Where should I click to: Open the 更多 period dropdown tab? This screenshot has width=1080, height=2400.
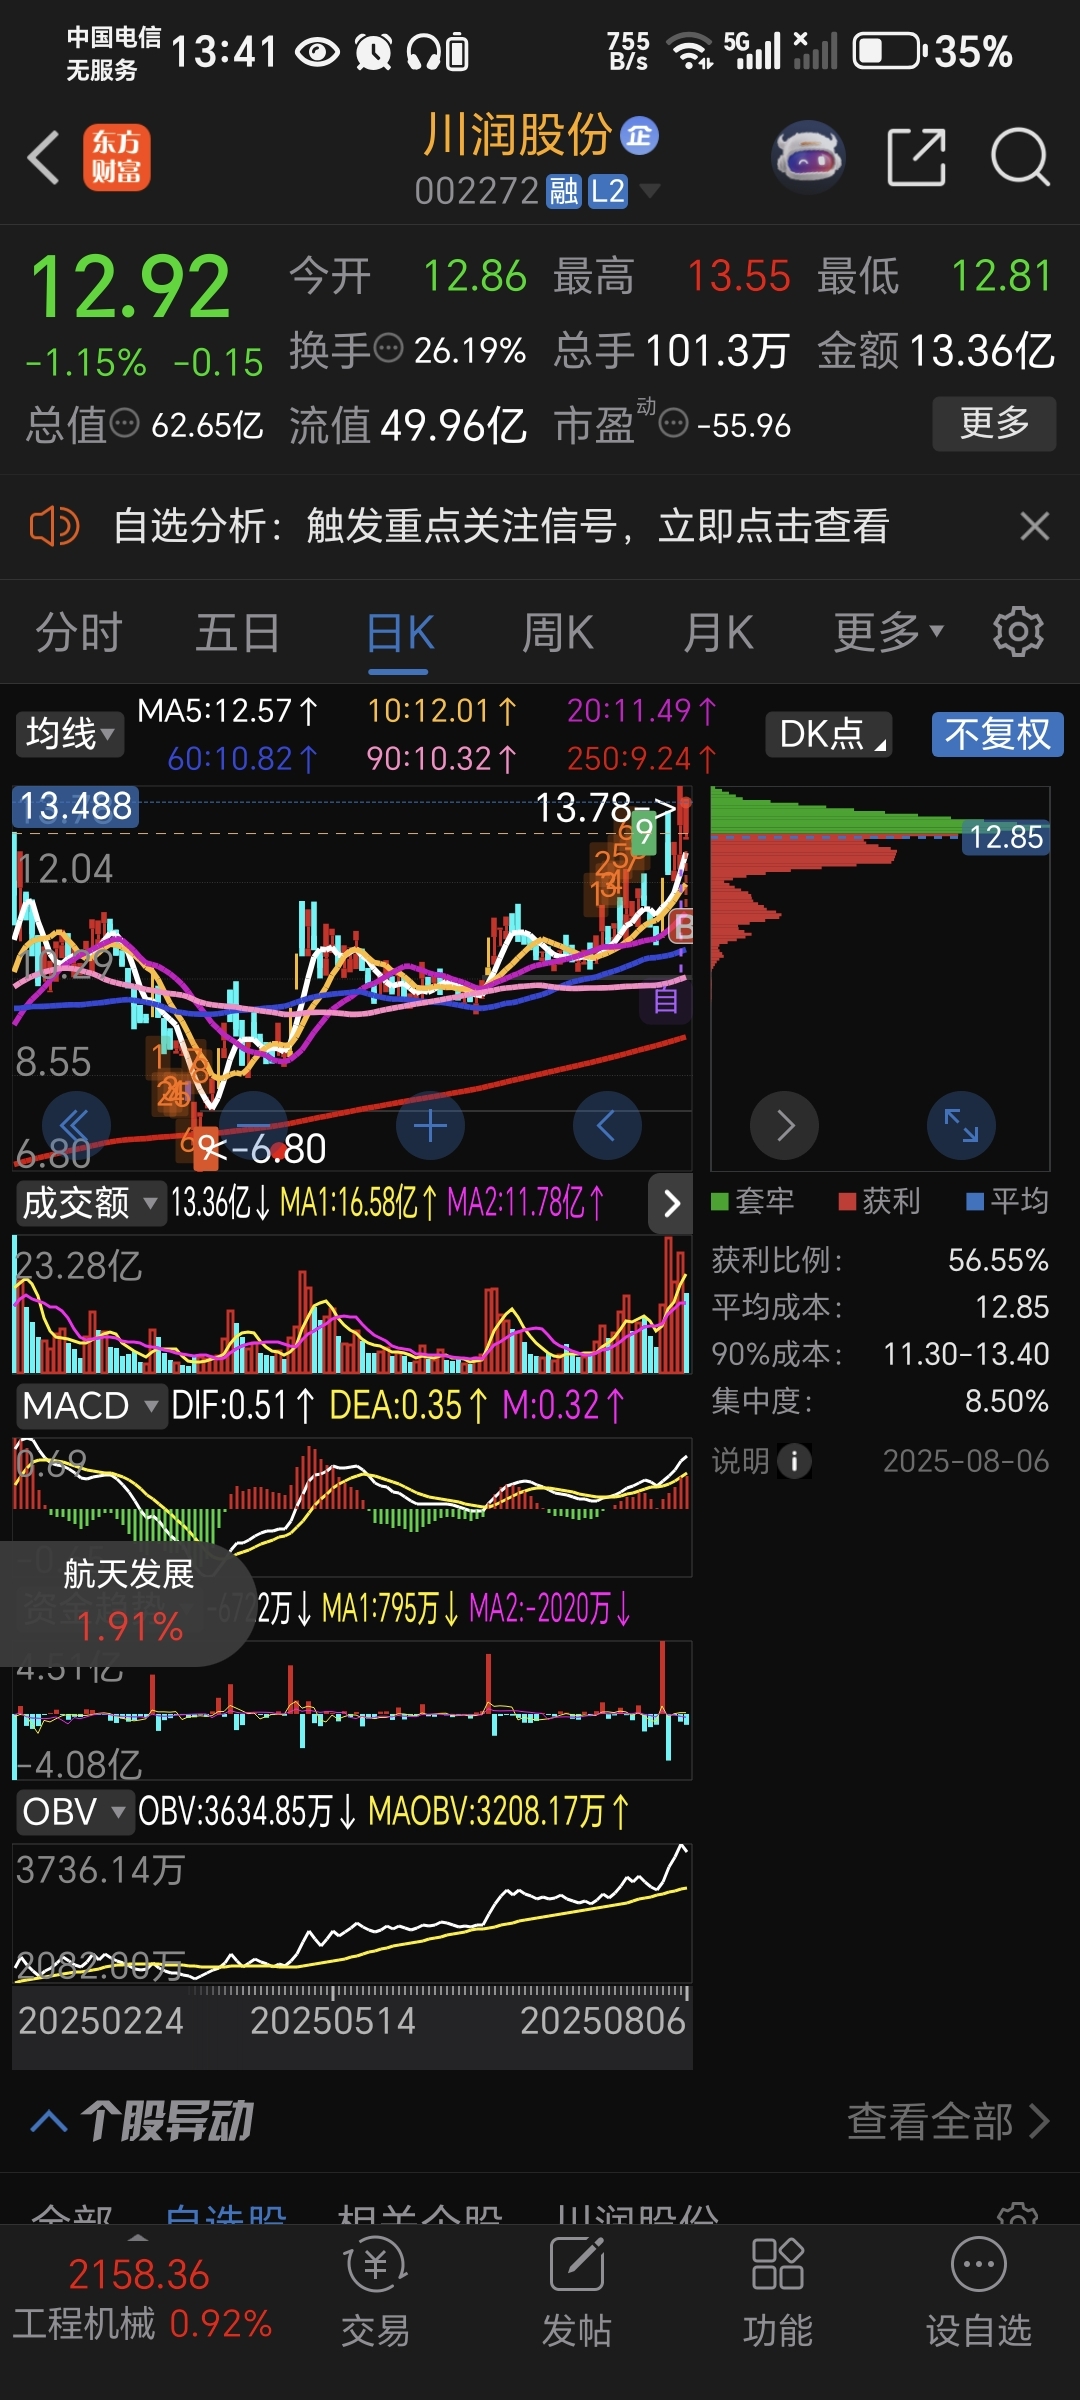(x=889, y=632)
